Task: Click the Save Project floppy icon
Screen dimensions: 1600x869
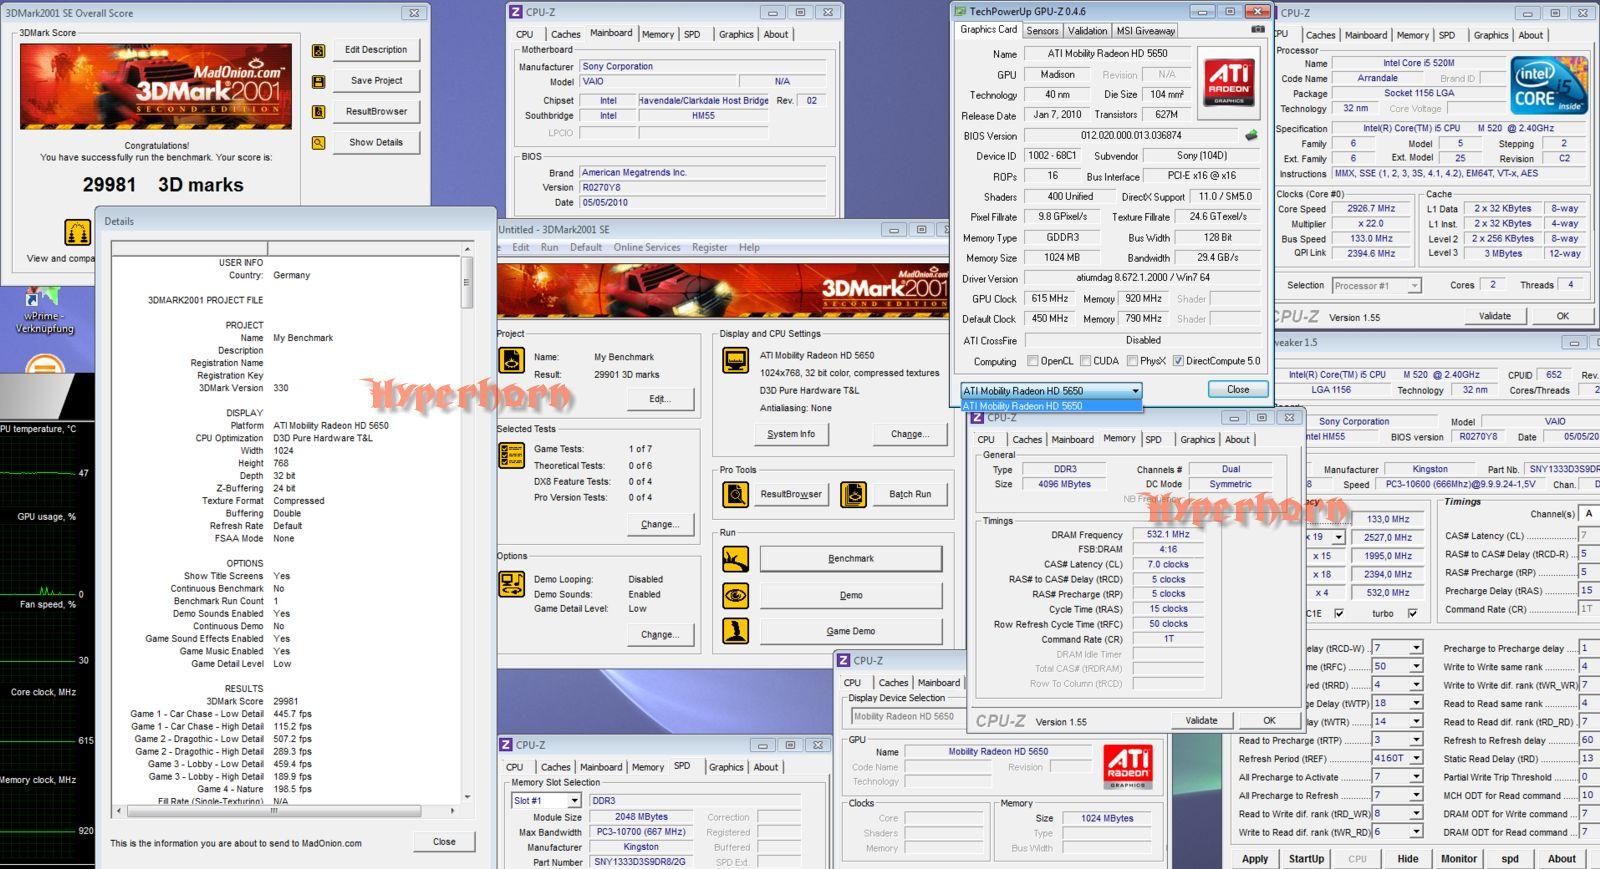Action: pyautogui.click(x=318, y=82)
